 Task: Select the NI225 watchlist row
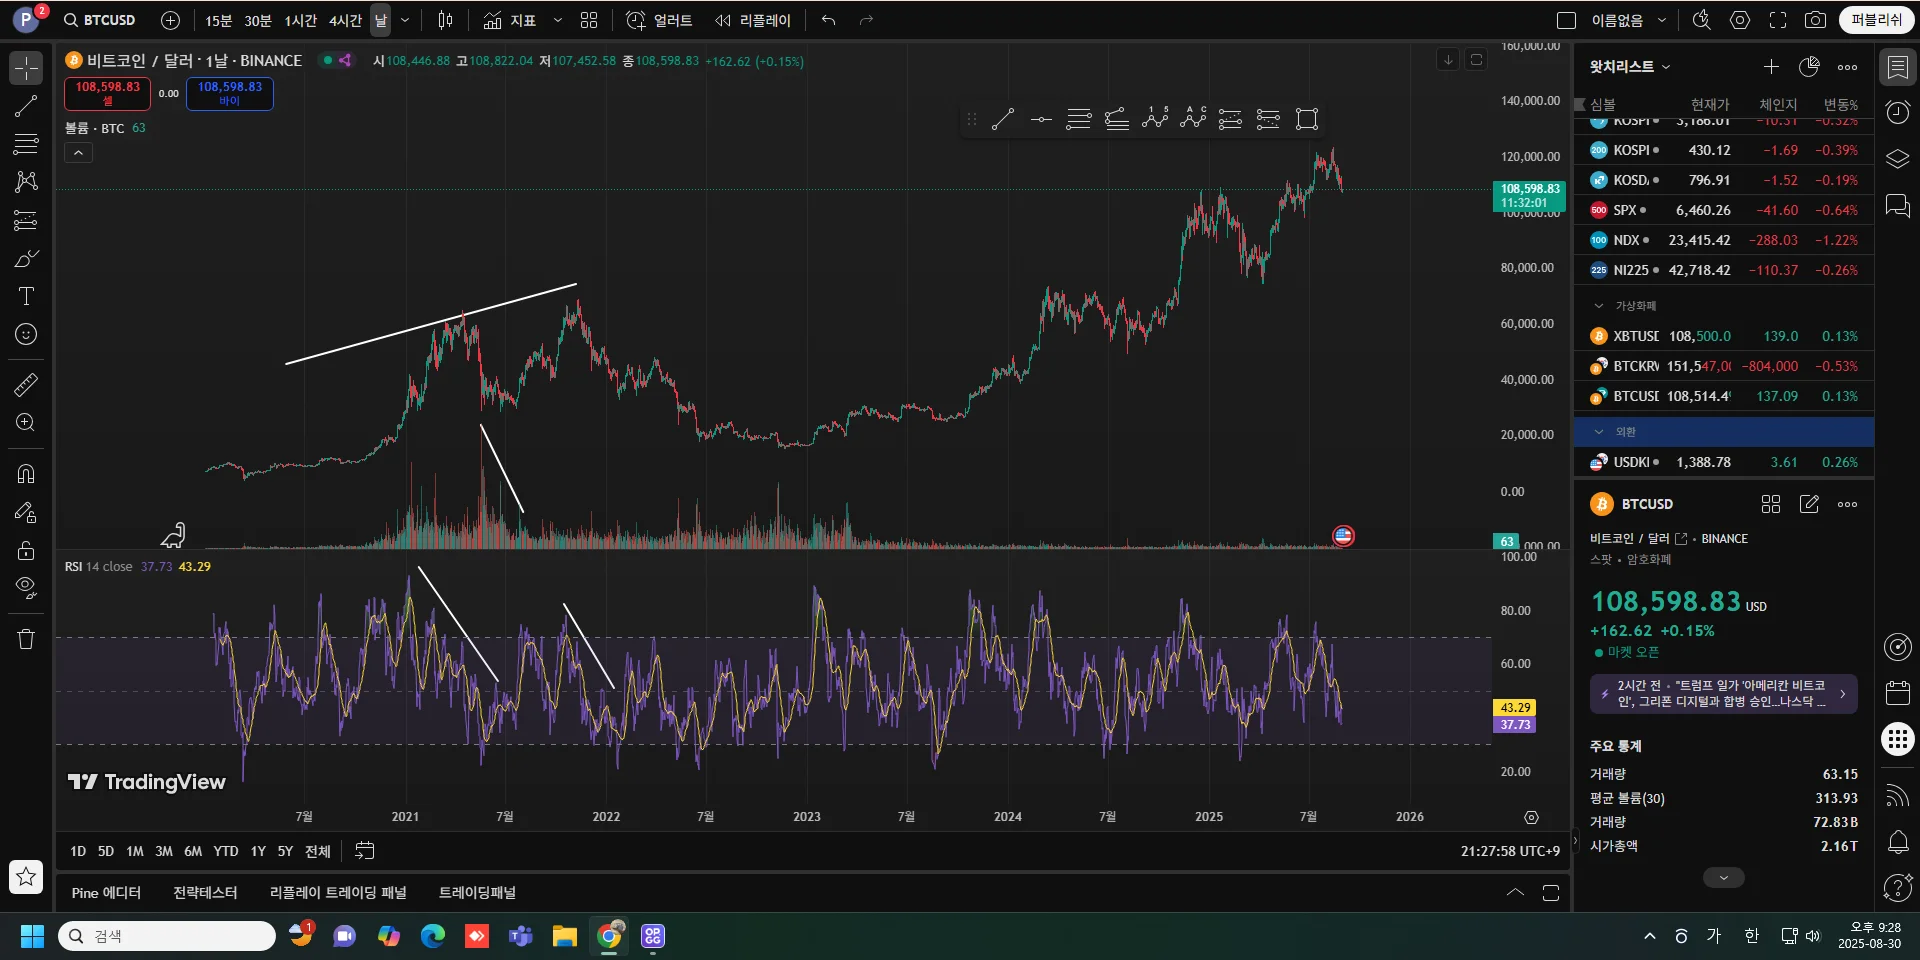pyautogui.click(x=1724, y=270)
